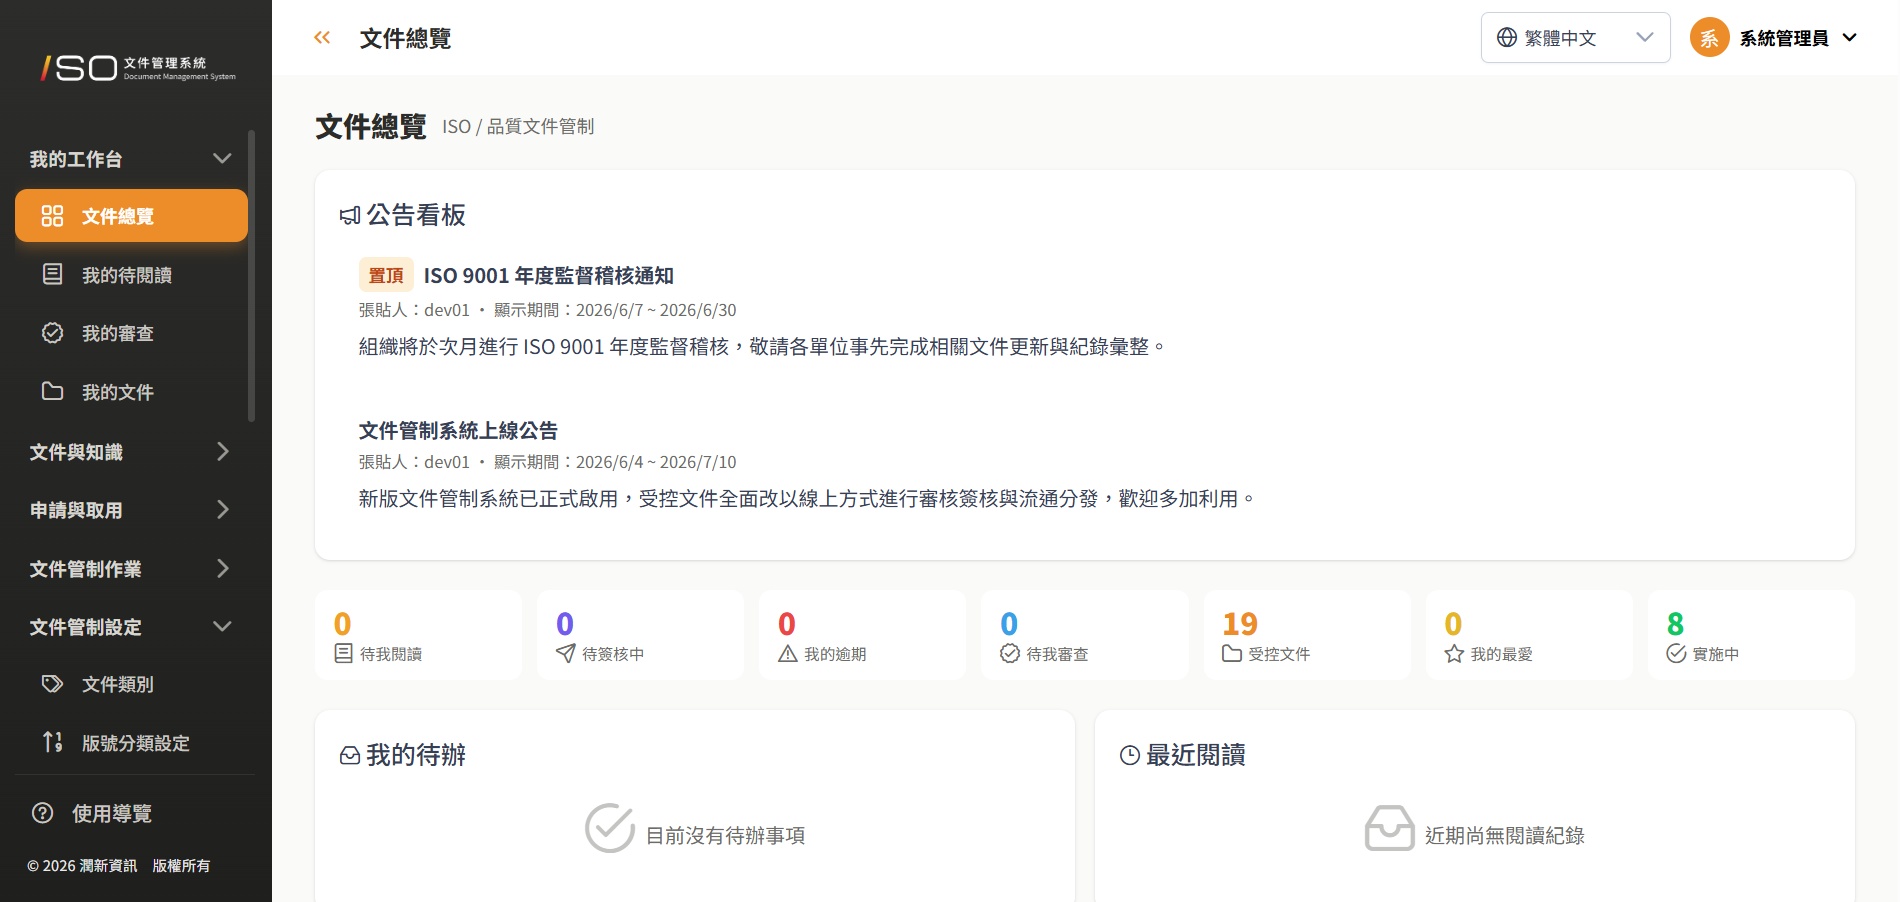The height and width of the screenshot is (902, 1900).
Task: Collapse the 我的工作台 sidebar section
Action: [x=131, y=158]
